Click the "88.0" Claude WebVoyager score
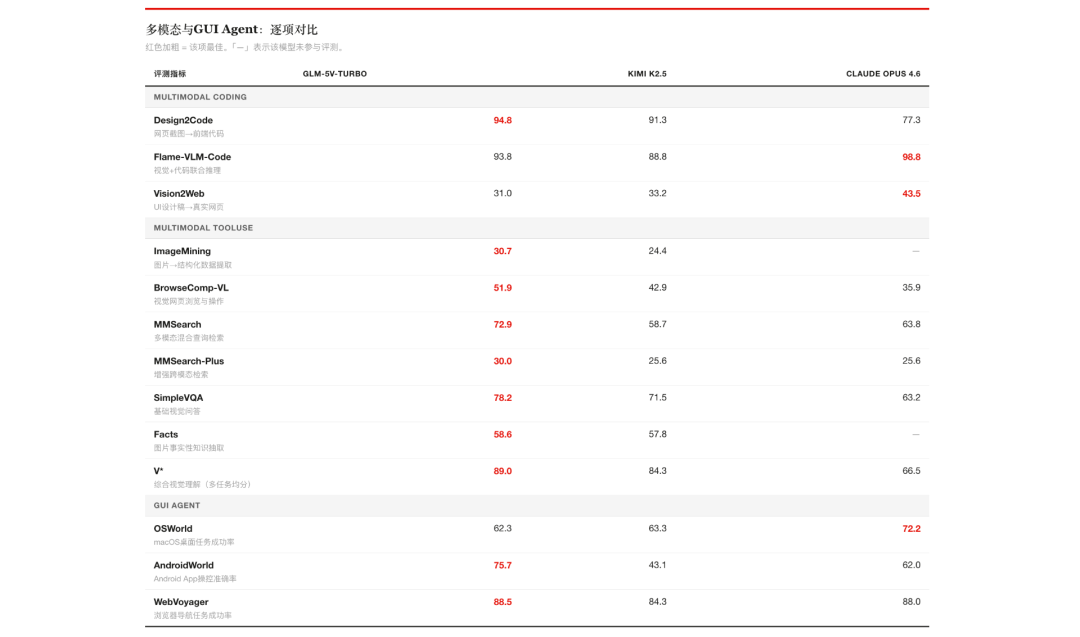 [x=911, y=601]
